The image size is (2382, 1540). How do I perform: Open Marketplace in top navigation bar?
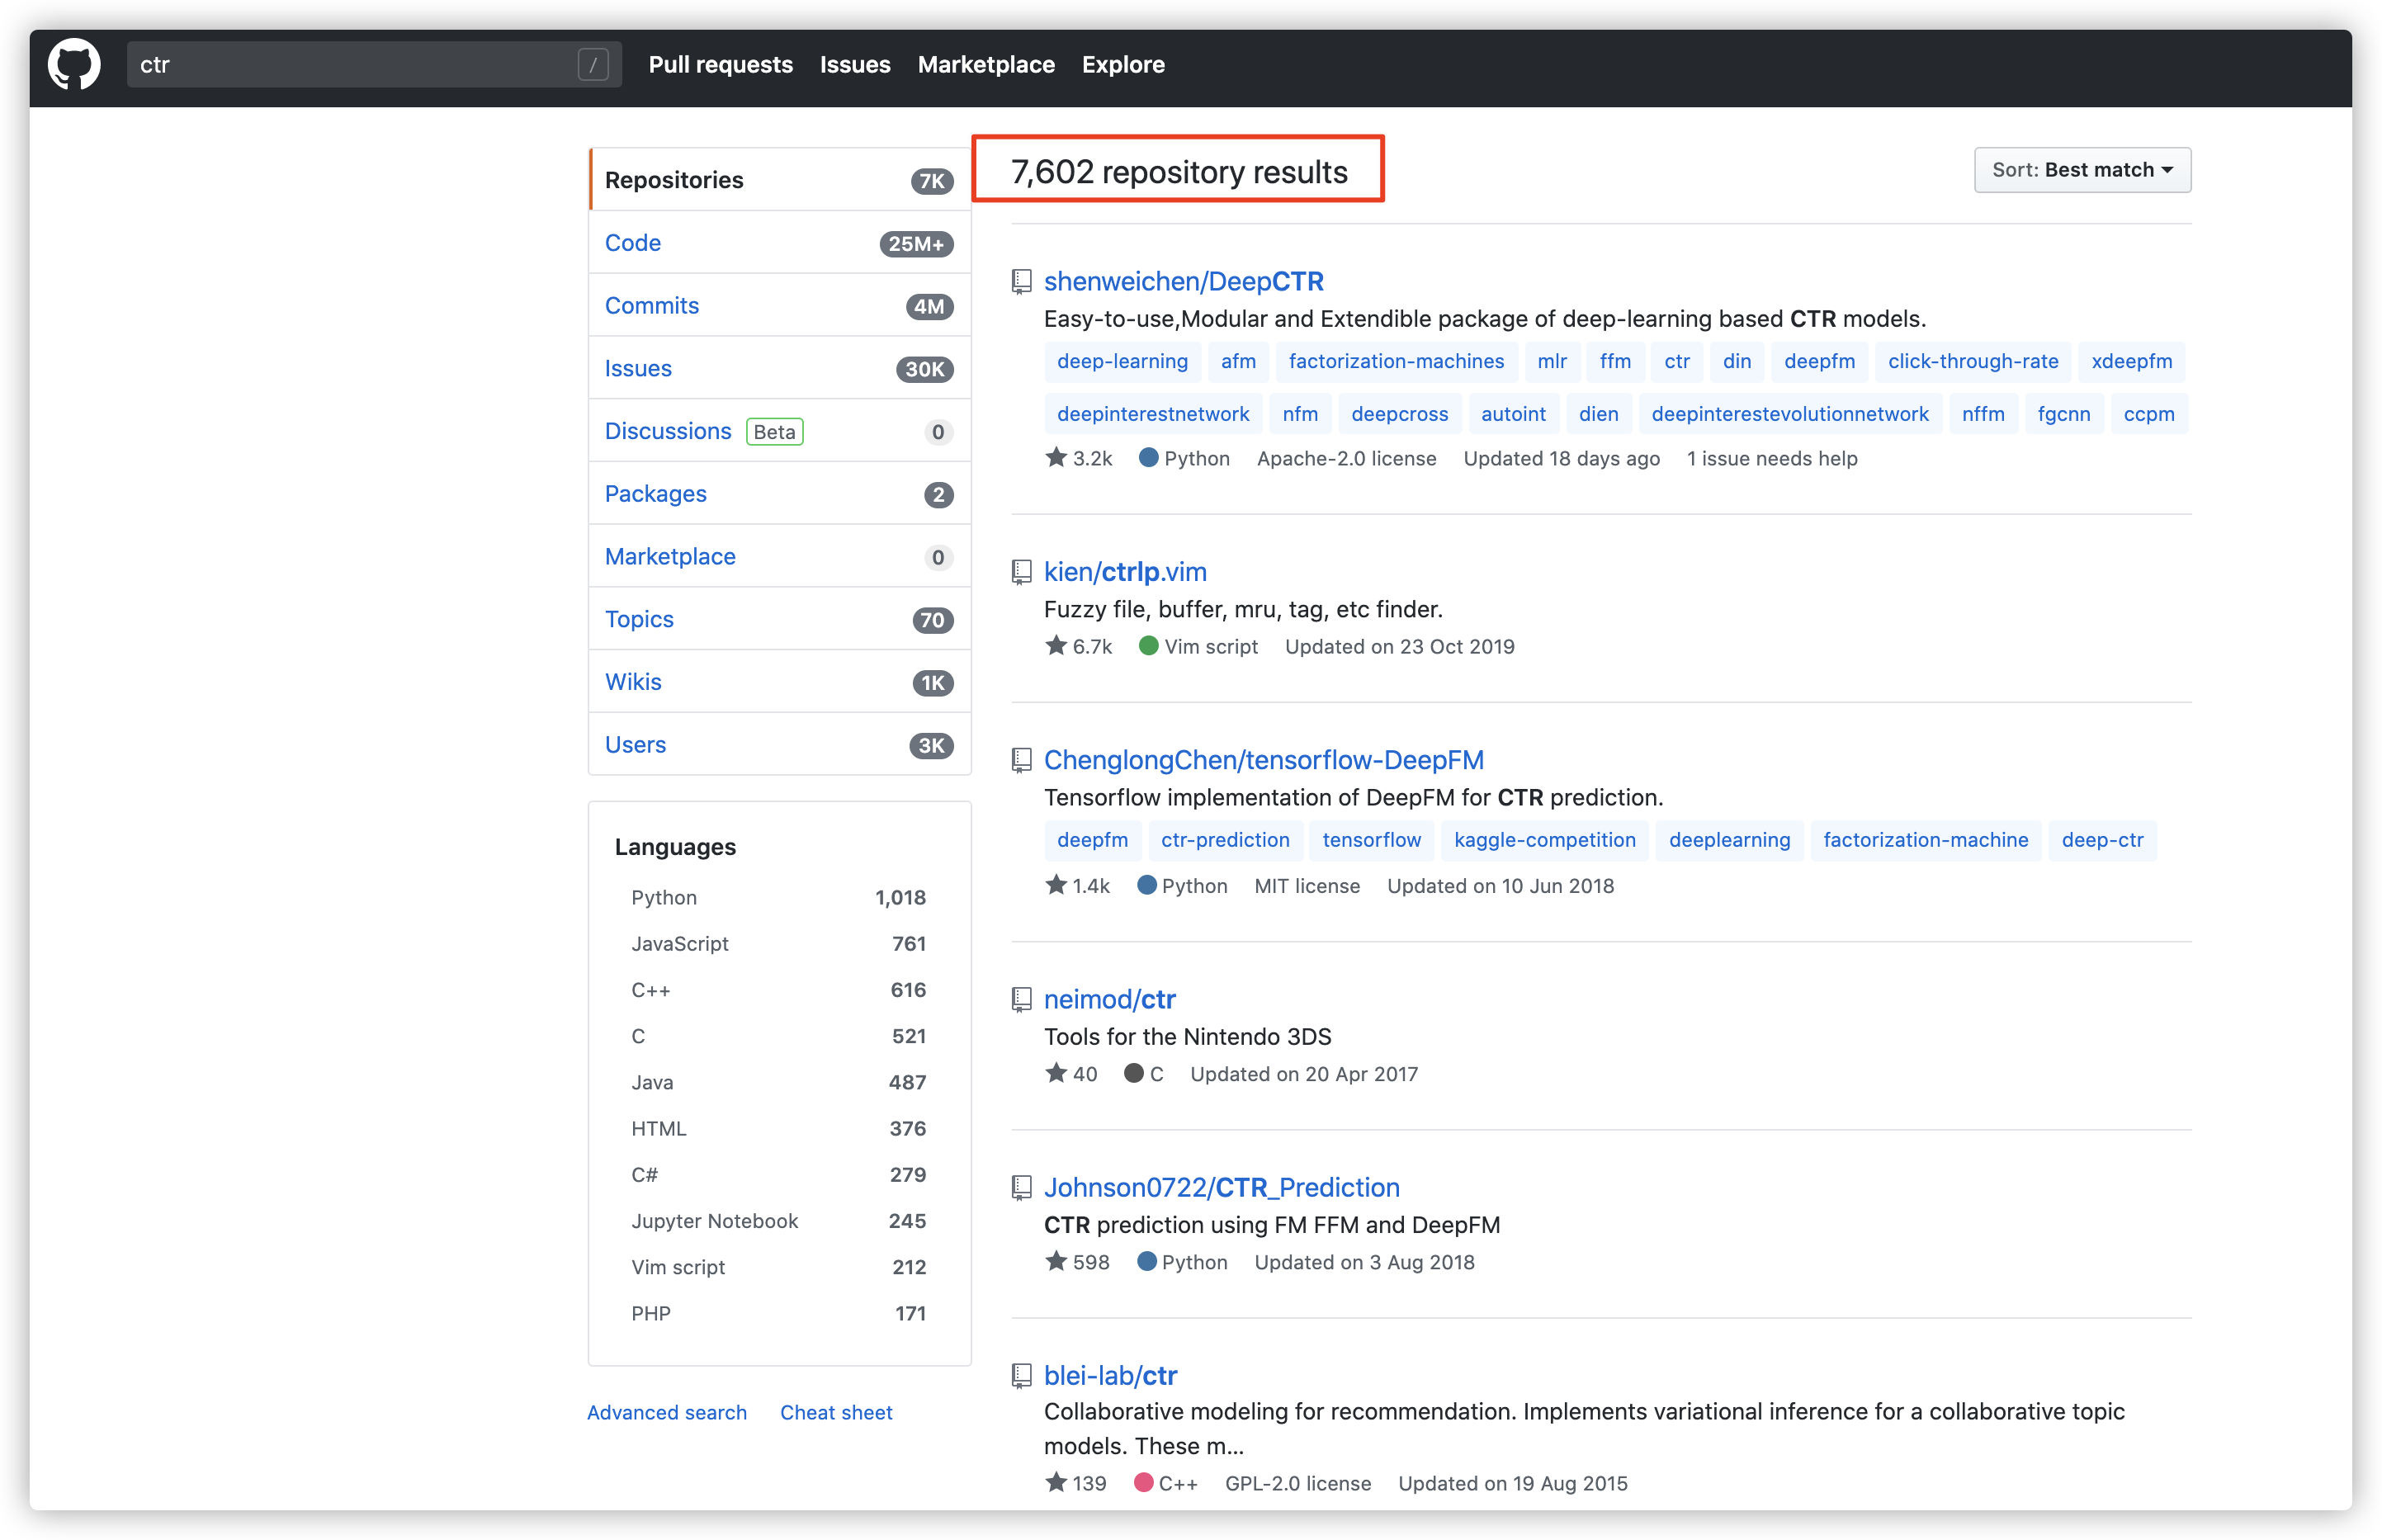pyautogui.click(x=986, y=65)
